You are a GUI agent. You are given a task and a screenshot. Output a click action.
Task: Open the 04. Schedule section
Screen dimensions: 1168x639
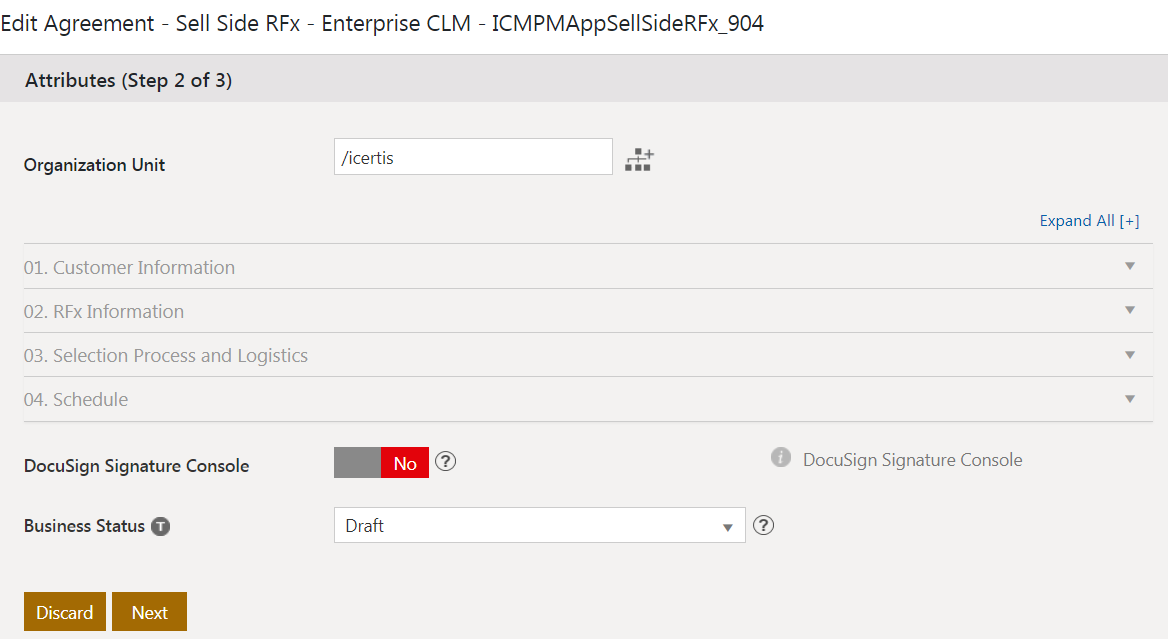pyautogui.click(x=76, y=399)
